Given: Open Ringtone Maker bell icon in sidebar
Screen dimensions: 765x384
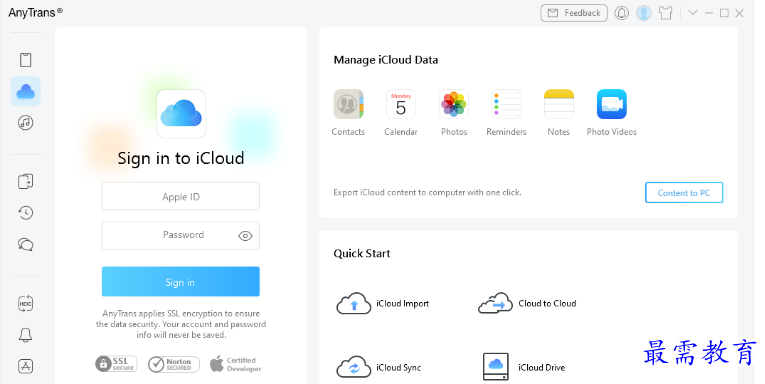Looking at the screenshot, I should pos(25,335).
